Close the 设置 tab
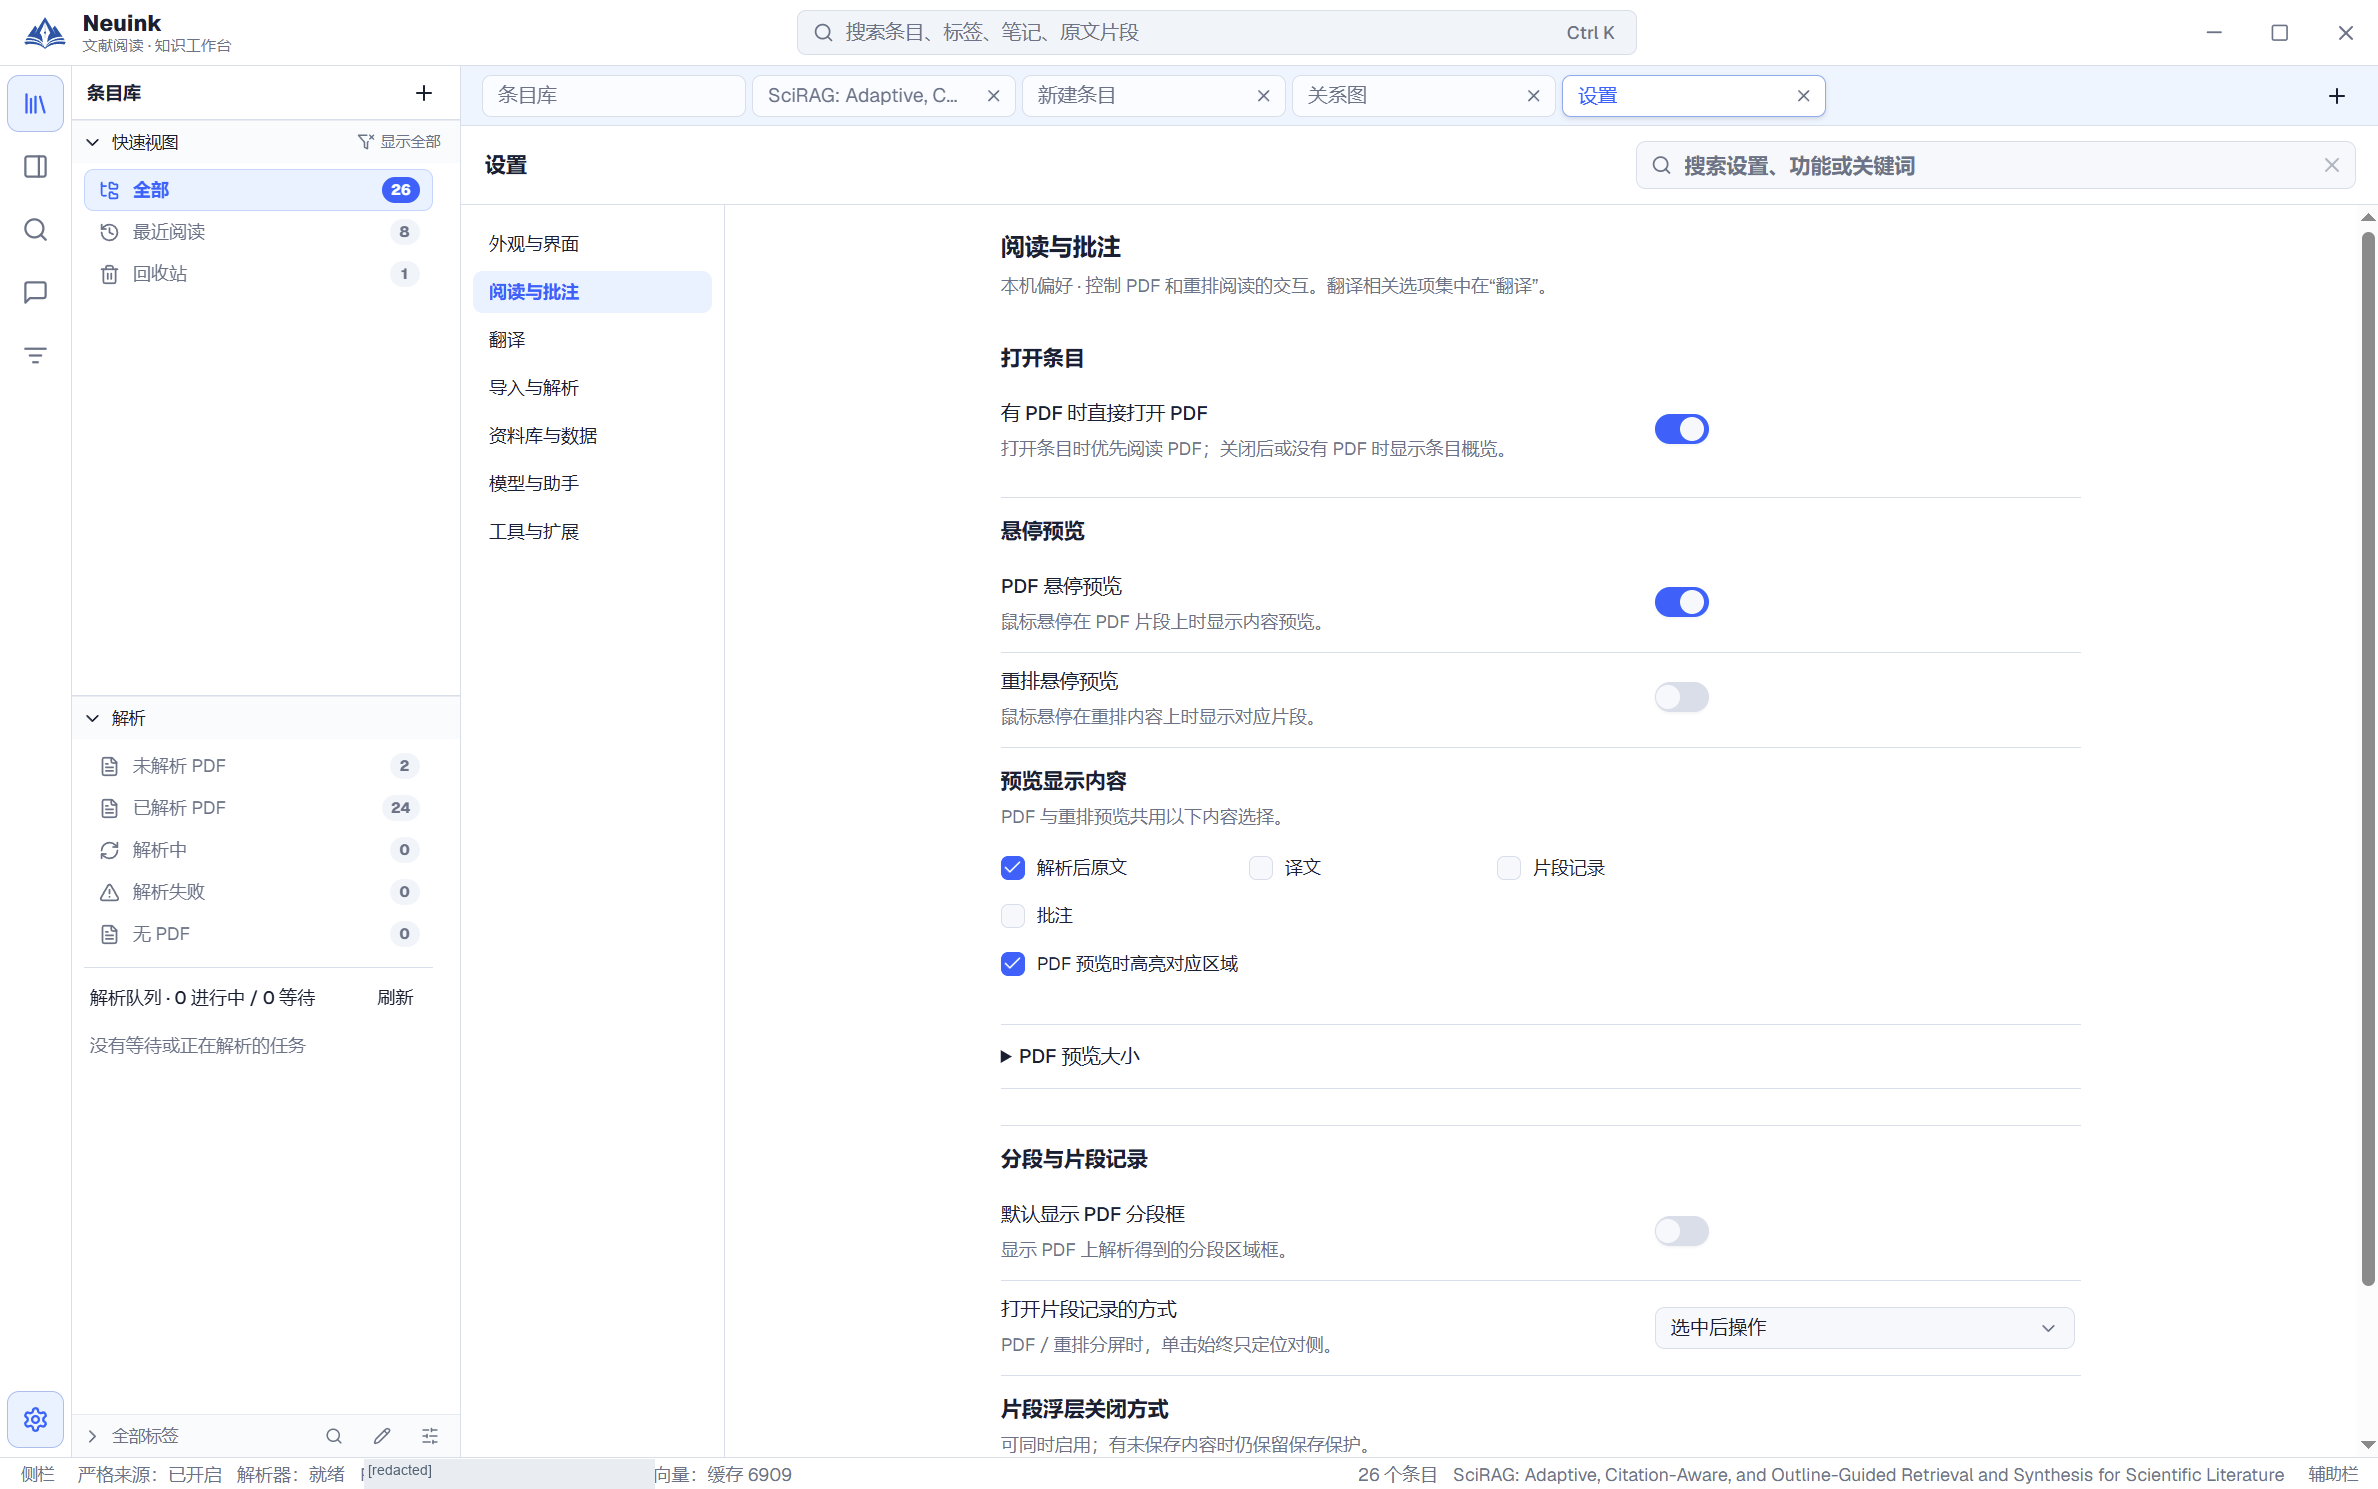Image resolution: width=2378 pixels, height=1489 pixels. 1803,96
